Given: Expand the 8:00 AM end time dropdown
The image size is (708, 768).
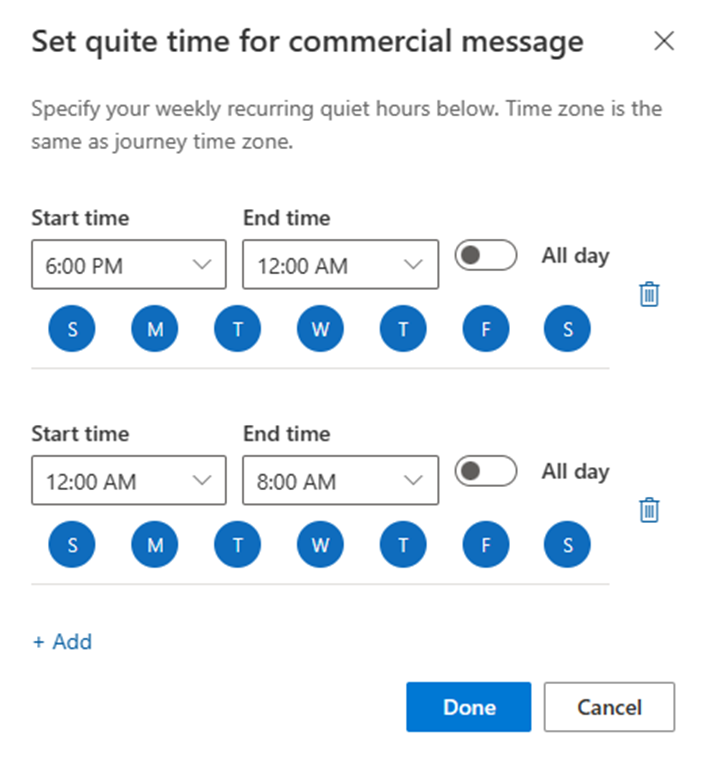Looking at the screenshot, I should [340, 480].
